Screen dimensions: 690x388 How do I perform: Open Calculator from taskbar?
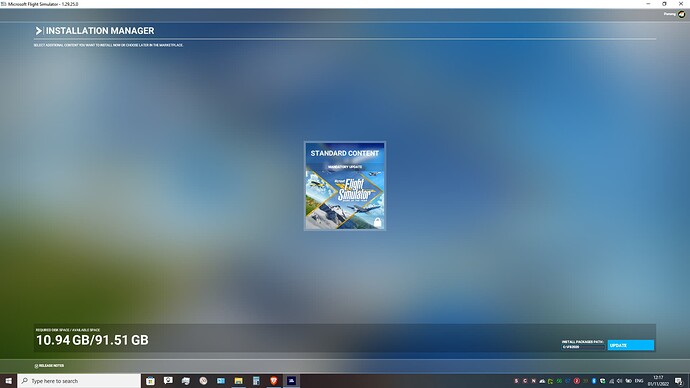pyautogui.click(x=256, y=381)
